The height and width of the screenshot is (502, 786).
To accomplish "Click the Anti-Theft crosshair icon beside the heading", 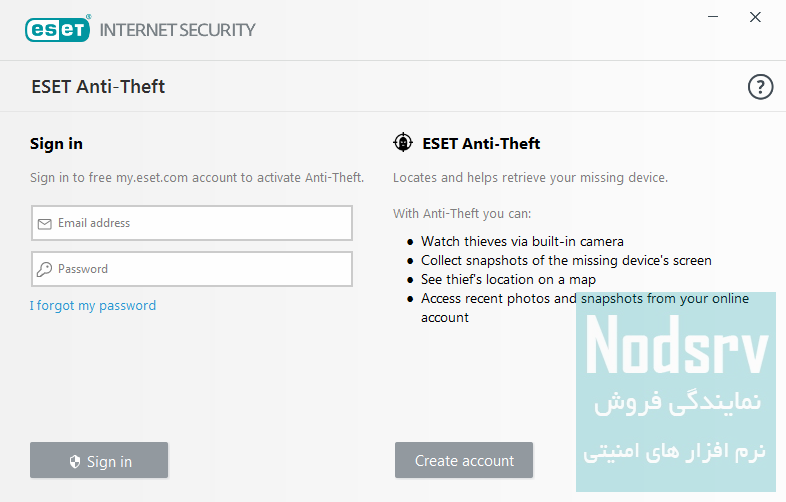I will point(403,143).
